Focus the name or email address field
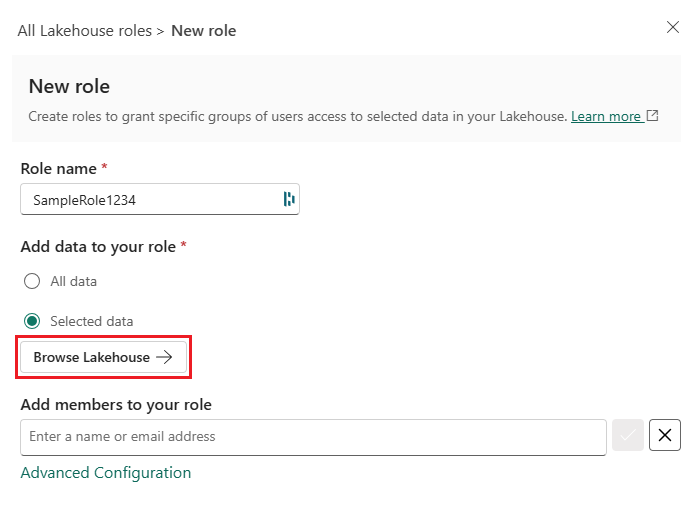This screenshot has width=700, height=517. (x=313, y=436)
